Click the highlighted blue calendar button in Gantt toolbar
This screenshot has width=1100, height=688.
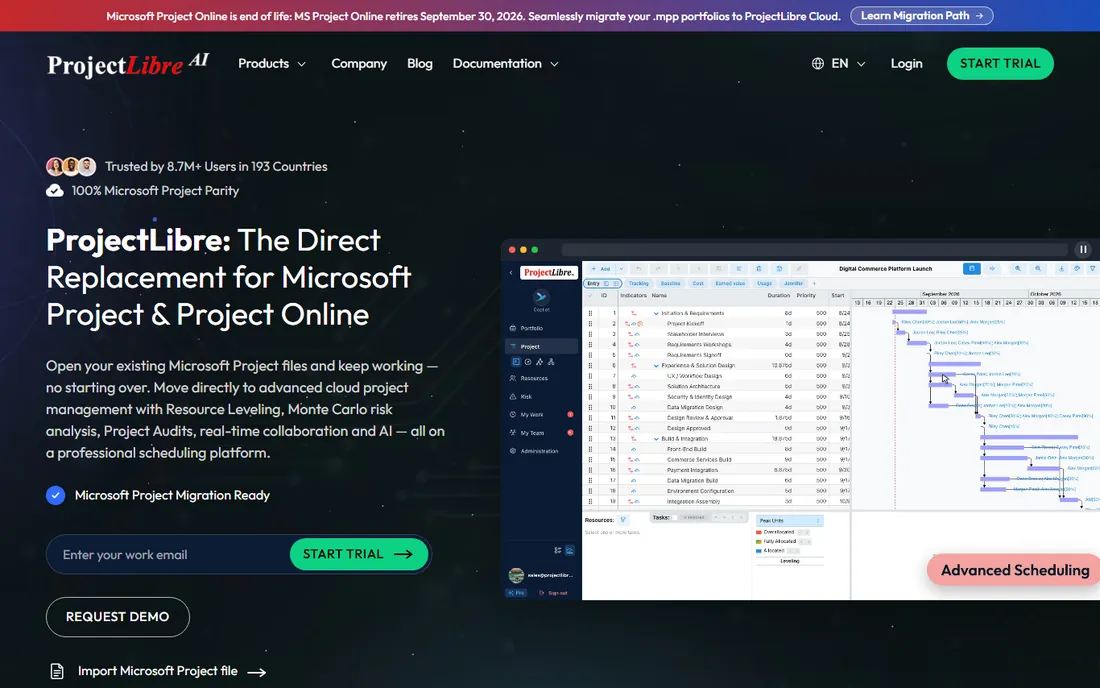point(972,269)
